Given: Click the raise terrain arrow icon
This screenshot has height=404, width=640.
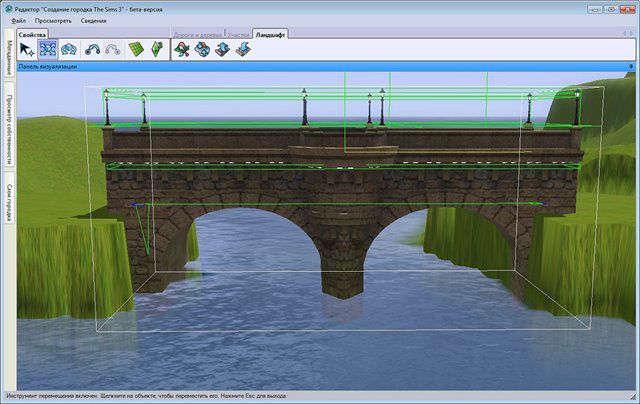Looking at the screenshot, I should (x=223, y=50).
